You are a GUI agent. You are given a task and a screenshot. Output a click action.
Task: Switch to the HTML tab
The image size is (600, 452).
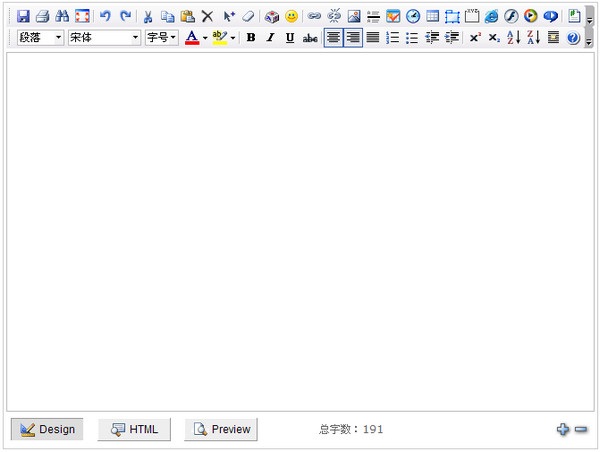(134, 429)
